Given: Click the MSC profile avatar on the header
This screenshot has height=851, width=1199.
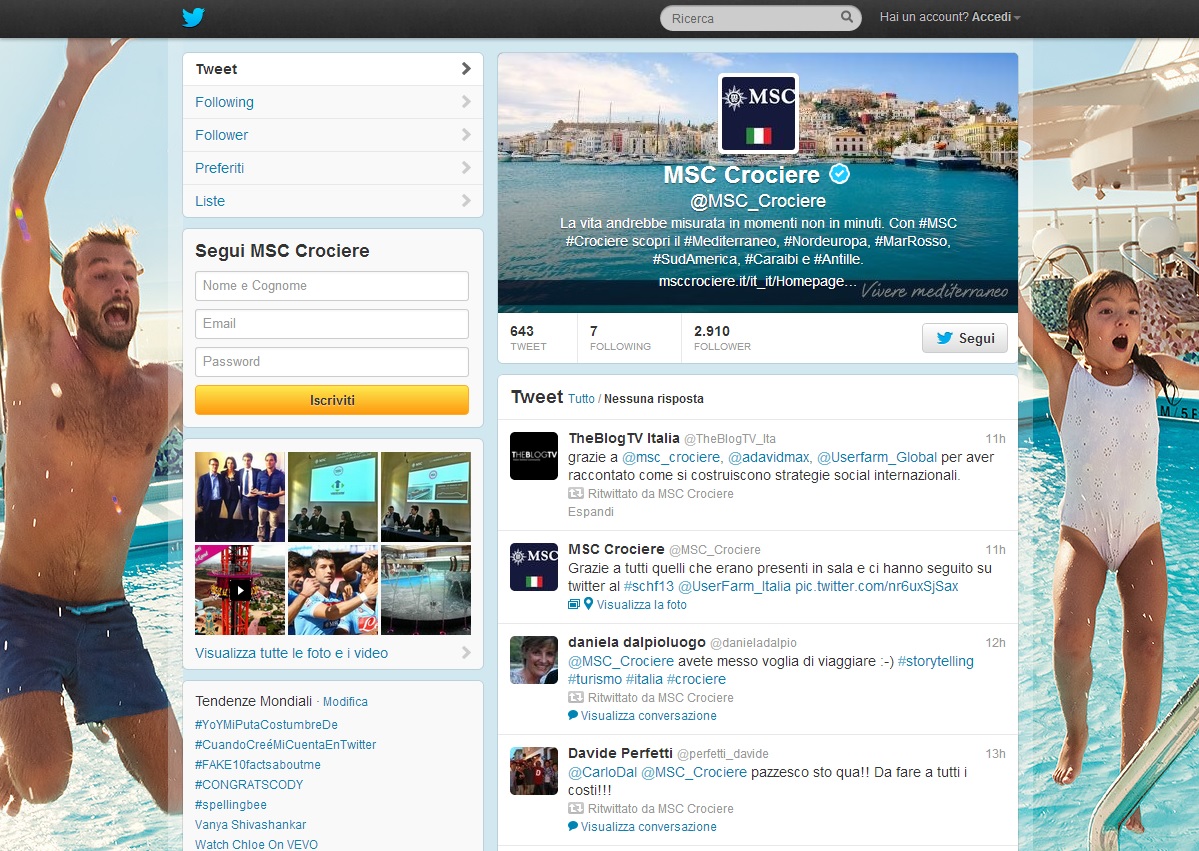Looking at the screenshot, I should [759, 113].
